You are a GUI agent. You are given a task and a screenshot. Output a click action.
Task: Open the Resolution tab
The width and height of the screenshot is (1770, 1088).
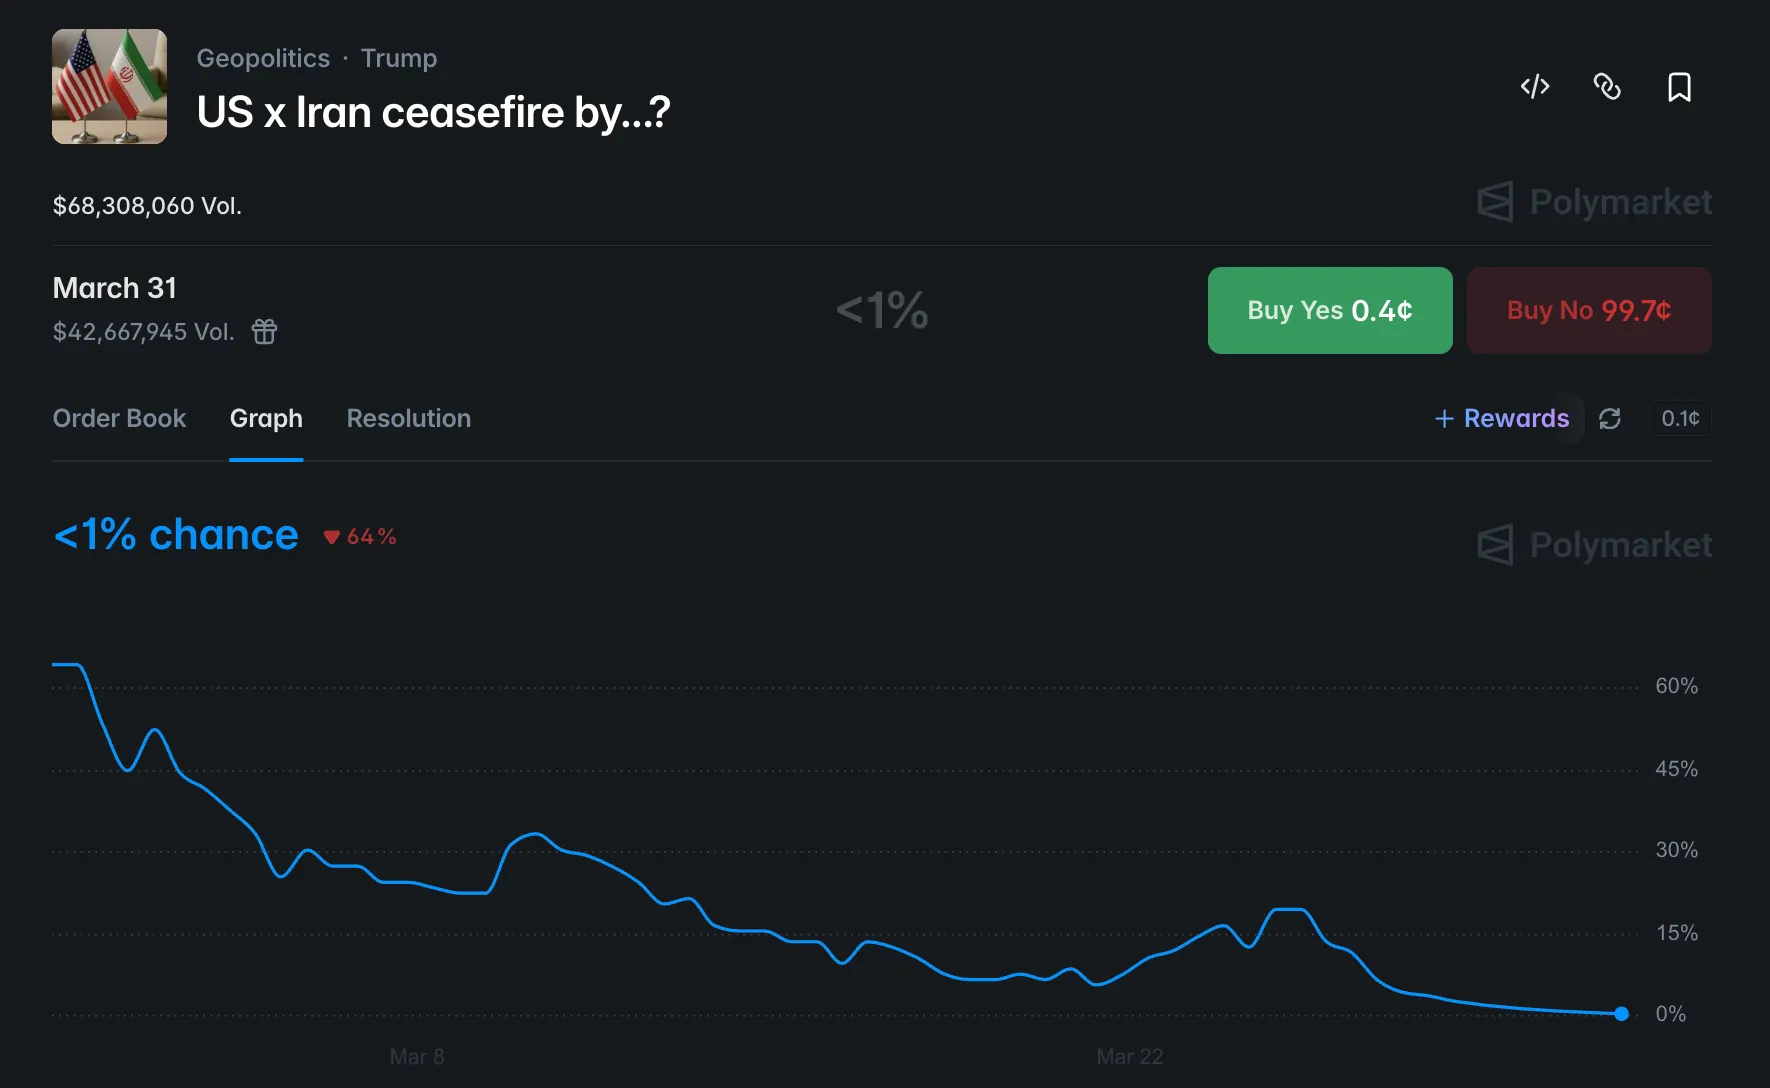coord(408,419)
